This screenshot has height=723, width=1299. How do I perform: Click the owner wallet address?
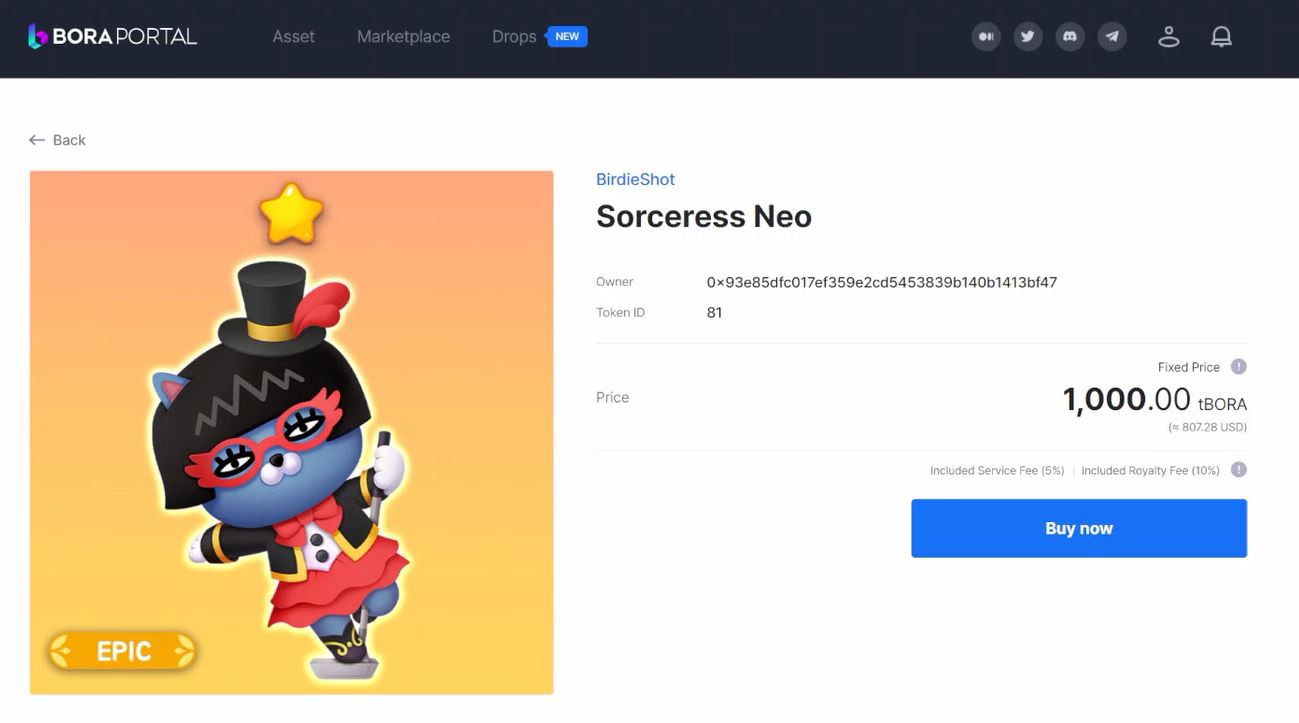click(882, 283)
